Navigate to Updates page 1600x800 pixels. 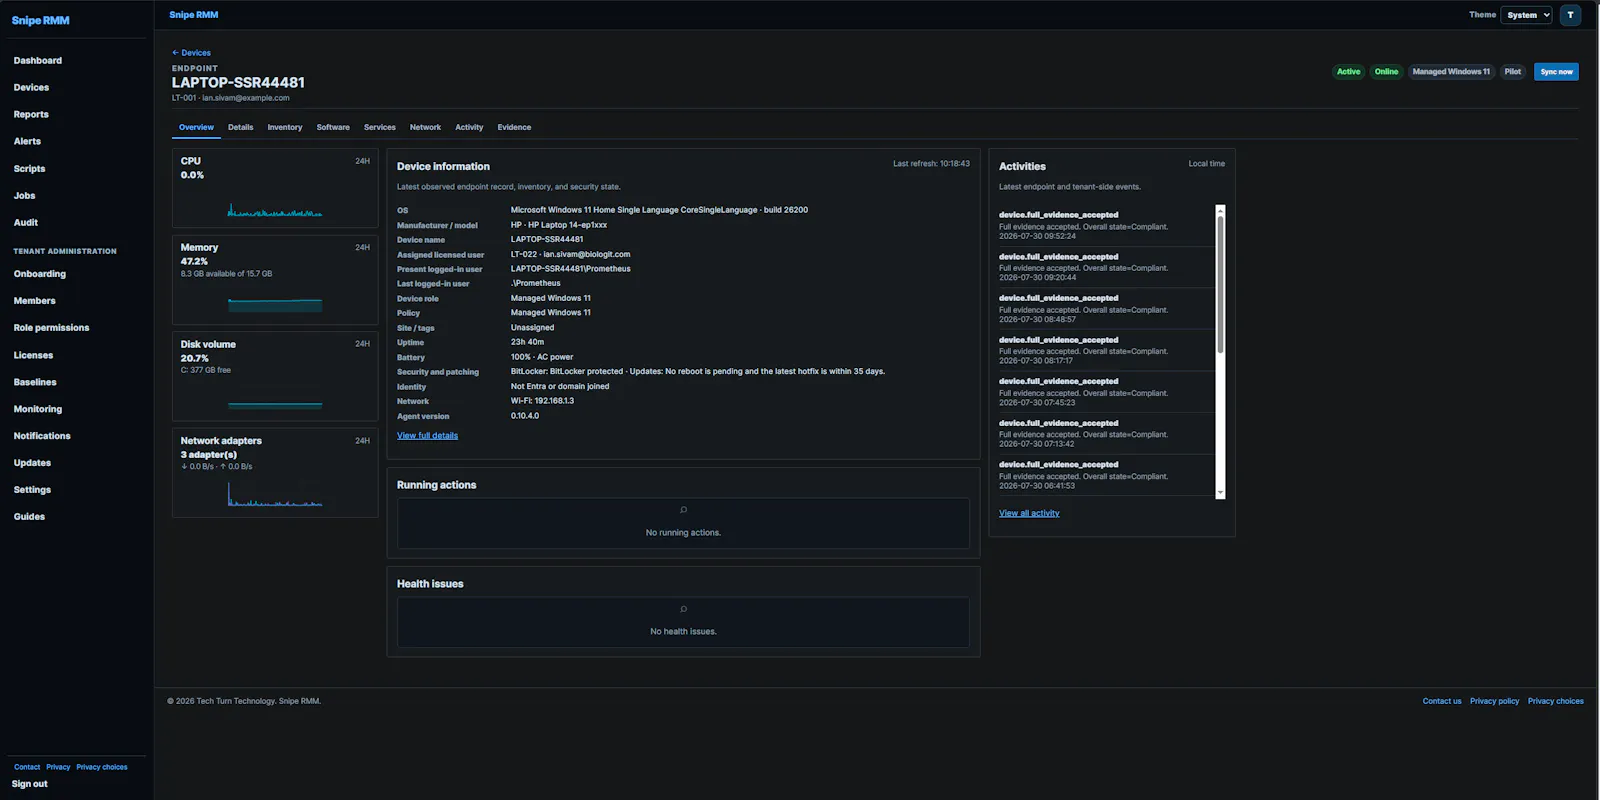point(32,463)
